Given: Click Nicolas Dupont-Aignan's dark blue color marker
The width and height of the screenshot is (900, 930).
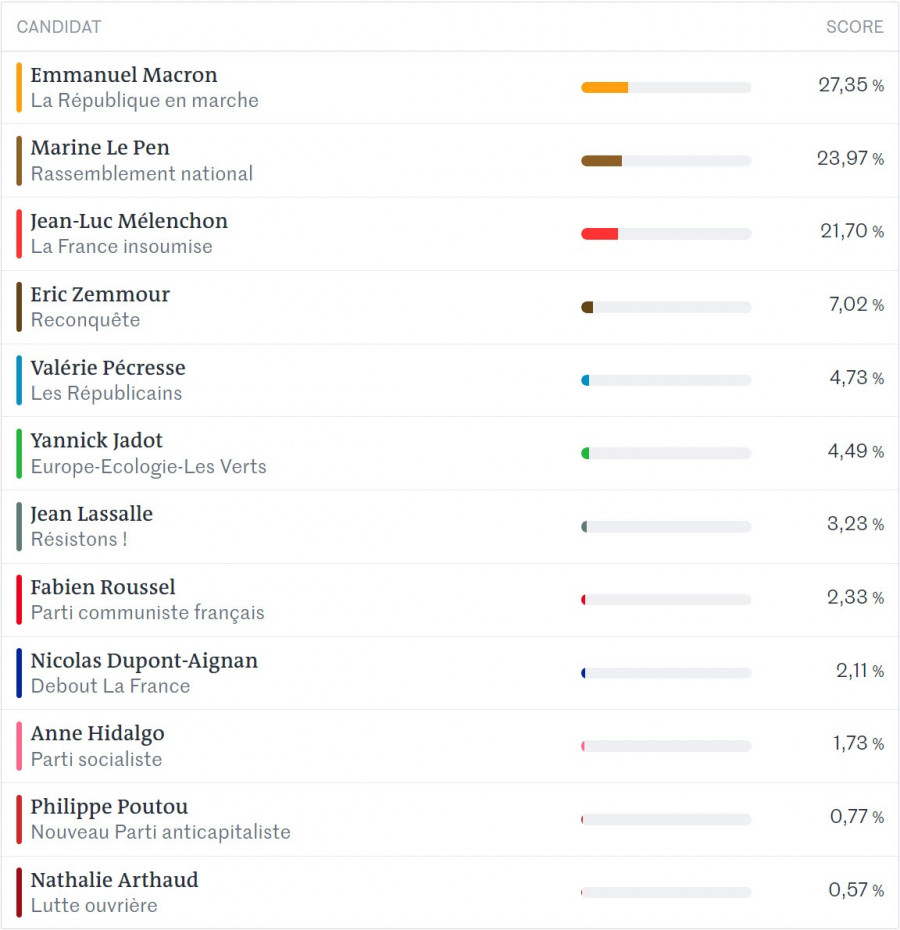Looking at the screenshot, I should (19, 673).
